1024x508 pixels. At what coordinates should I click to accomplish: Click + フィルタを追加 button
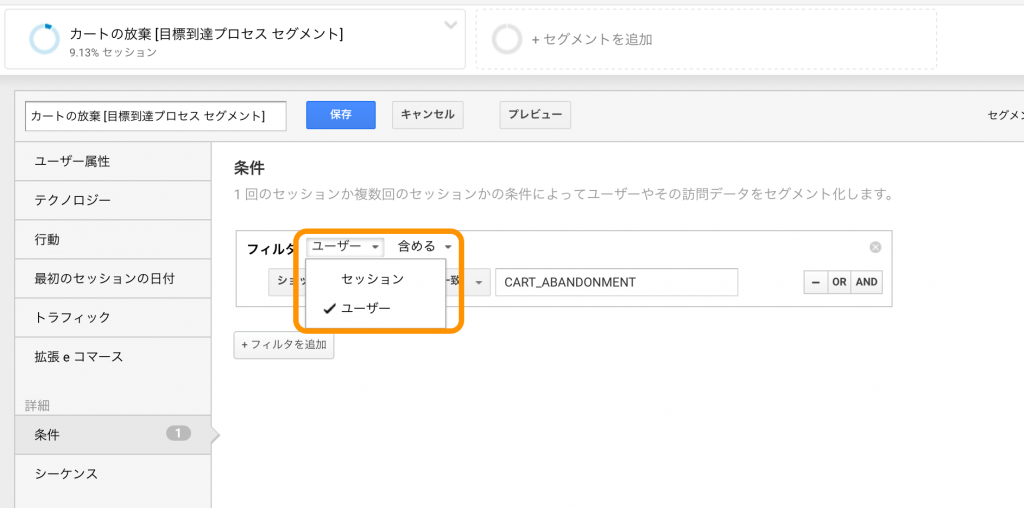284,345
